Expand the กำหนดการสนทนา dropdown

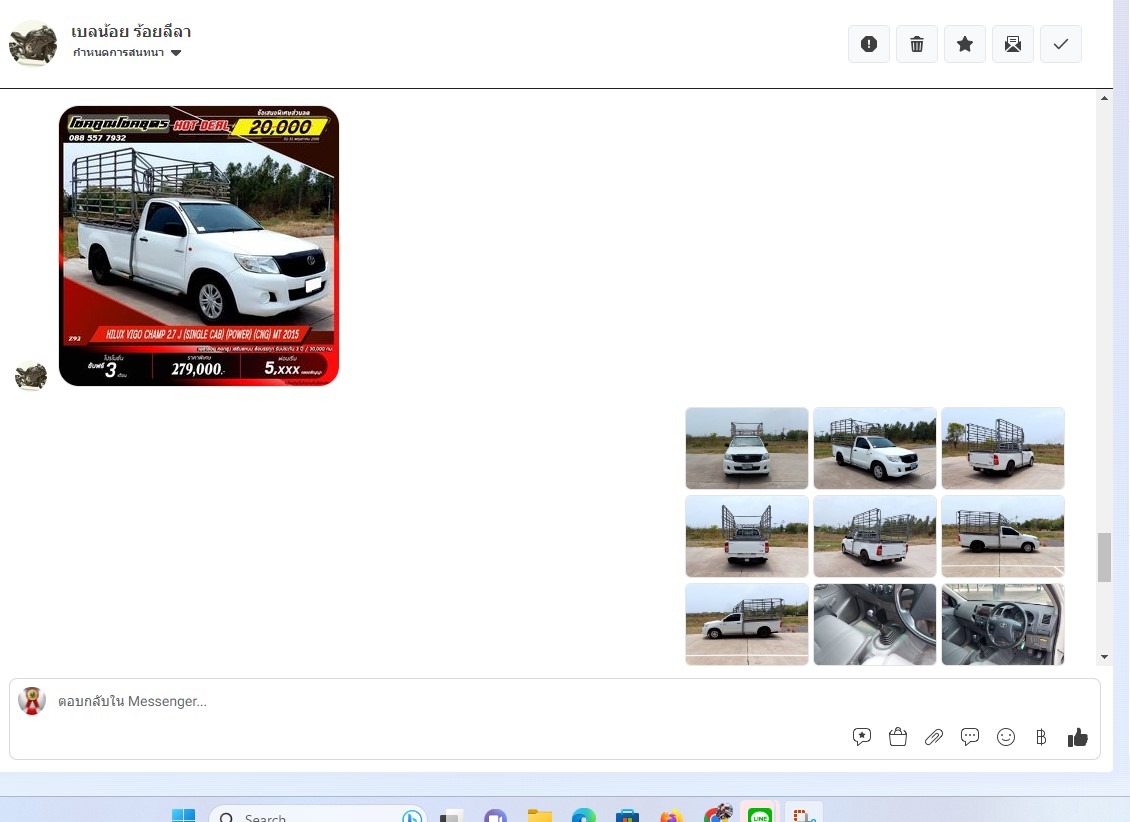click(127, 53)
